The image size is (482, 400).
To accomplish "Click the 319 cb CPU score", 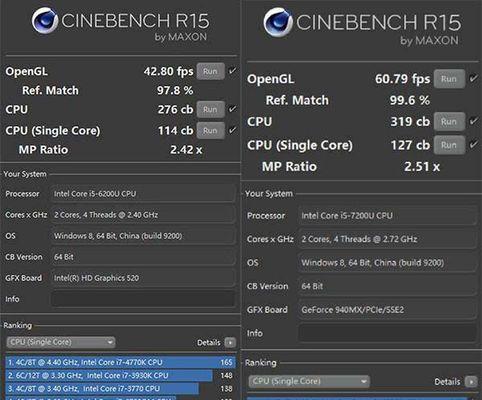I will pyautogui.click(x=410, y=121).
